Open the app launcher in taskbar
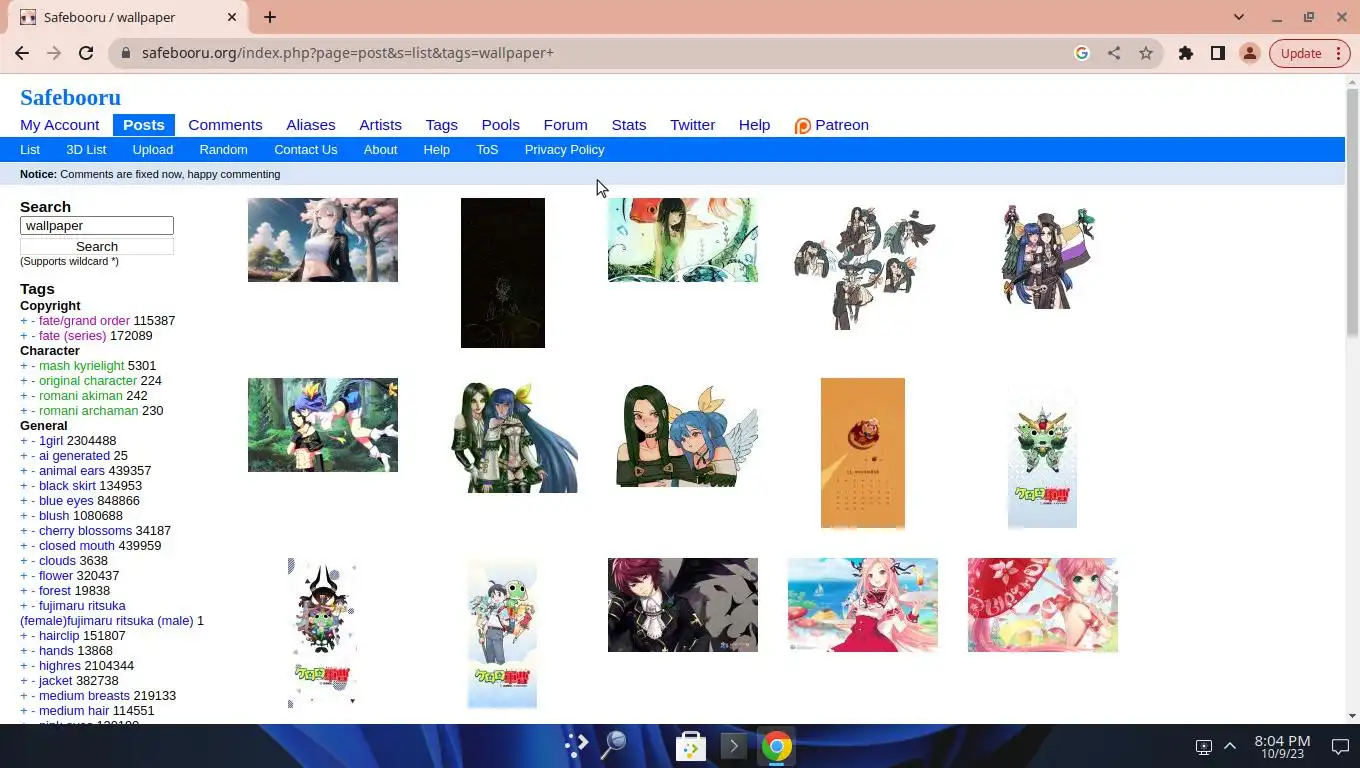 point(576,745)
